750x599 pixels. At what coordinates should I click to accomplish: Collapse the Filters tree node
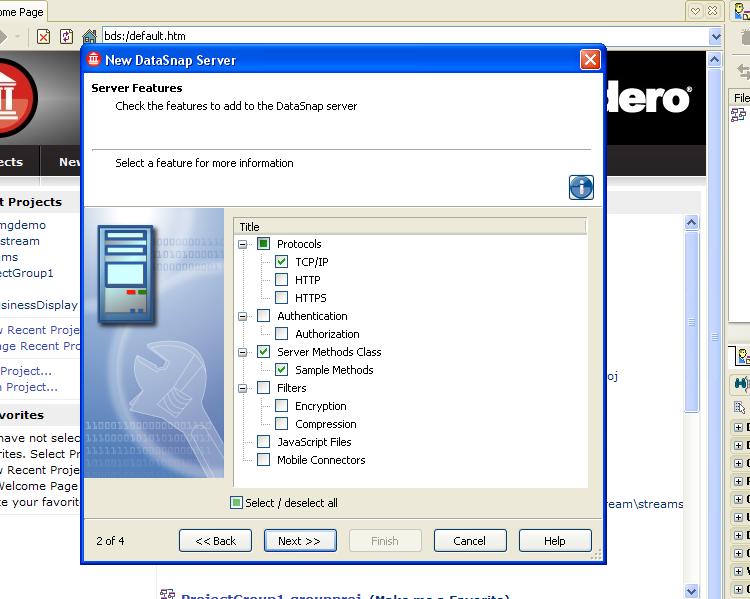click(x=243, y=388)
